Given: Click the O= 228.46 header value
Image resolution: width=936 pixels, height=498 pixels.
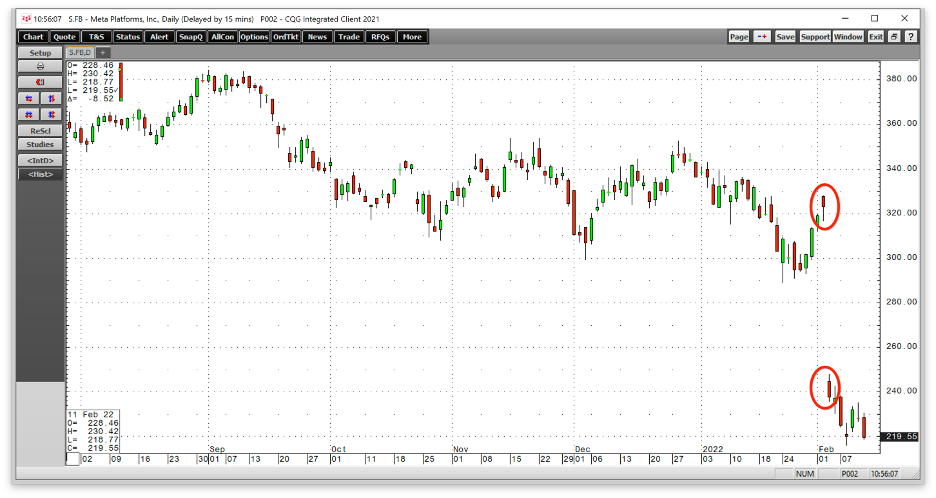Looking at the screenshot, I should click(x=90, y=65).
